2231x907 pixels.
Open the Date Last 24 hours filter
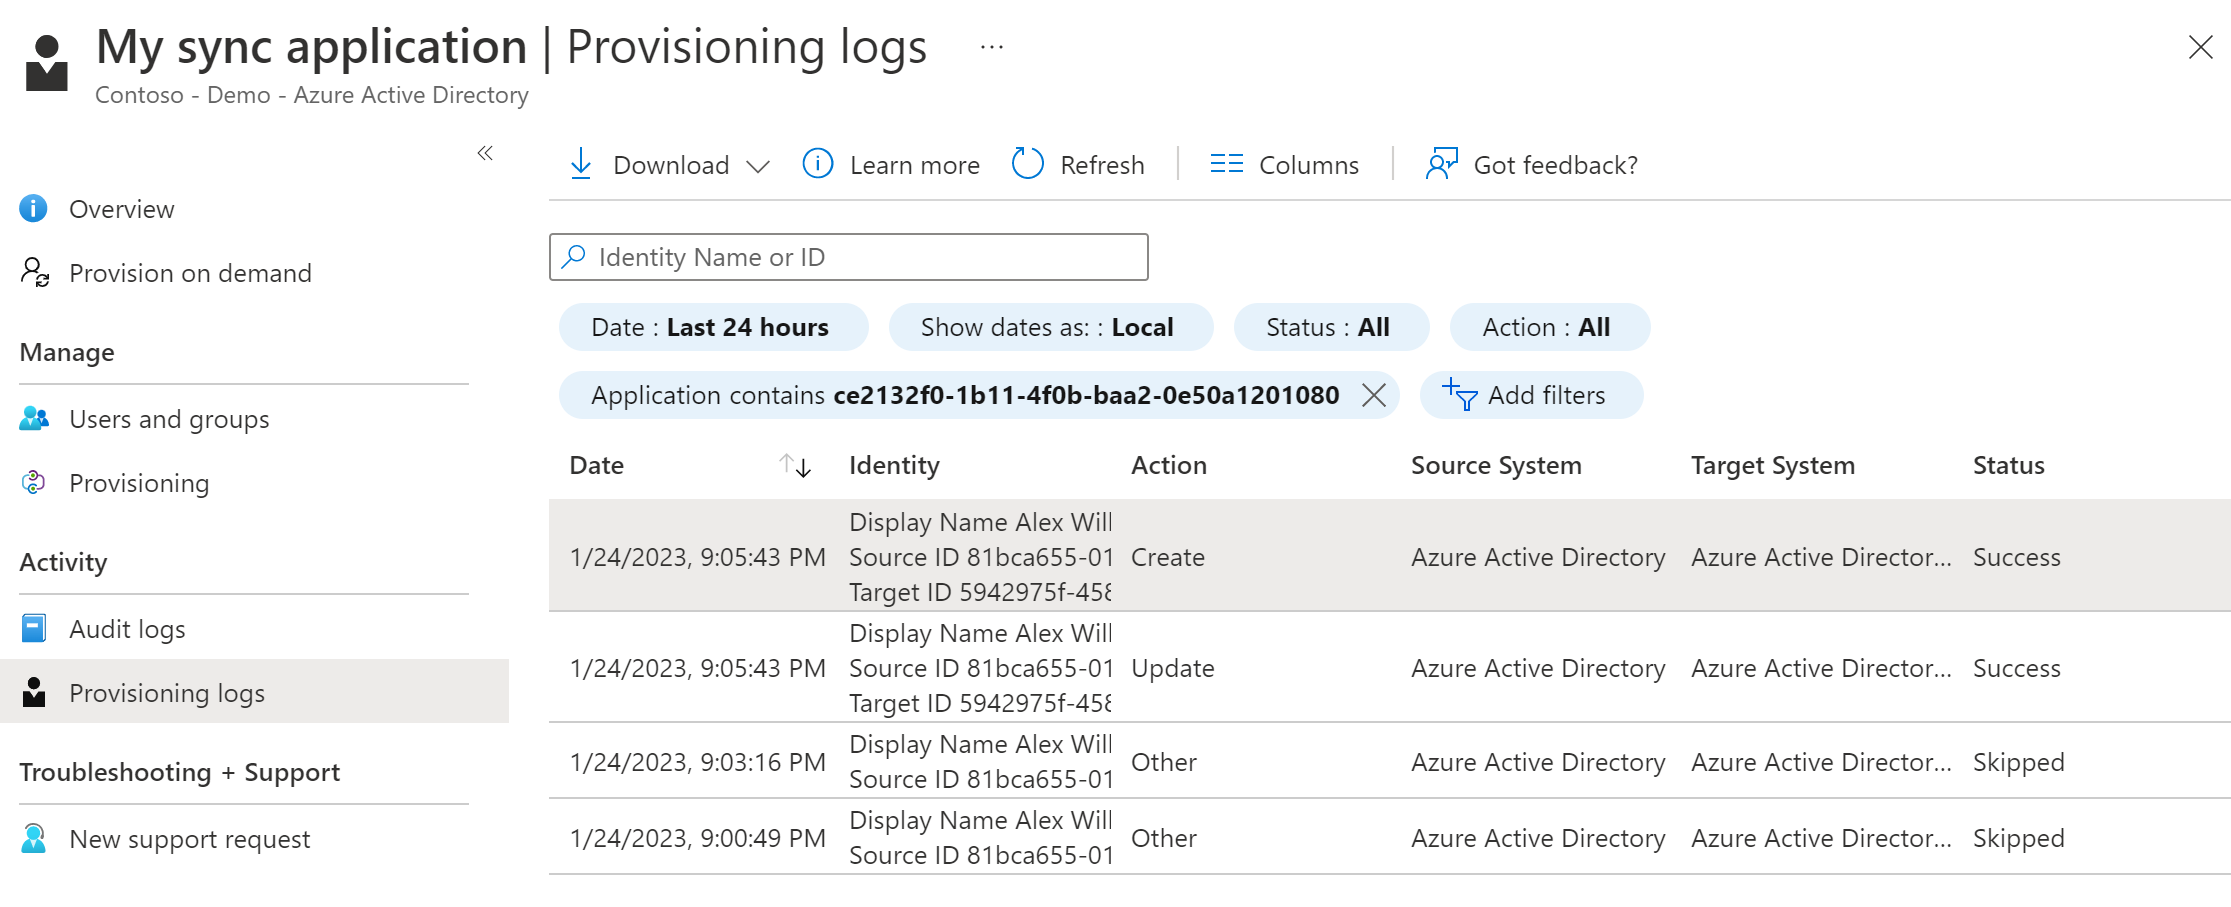click(x=711, y=327)
